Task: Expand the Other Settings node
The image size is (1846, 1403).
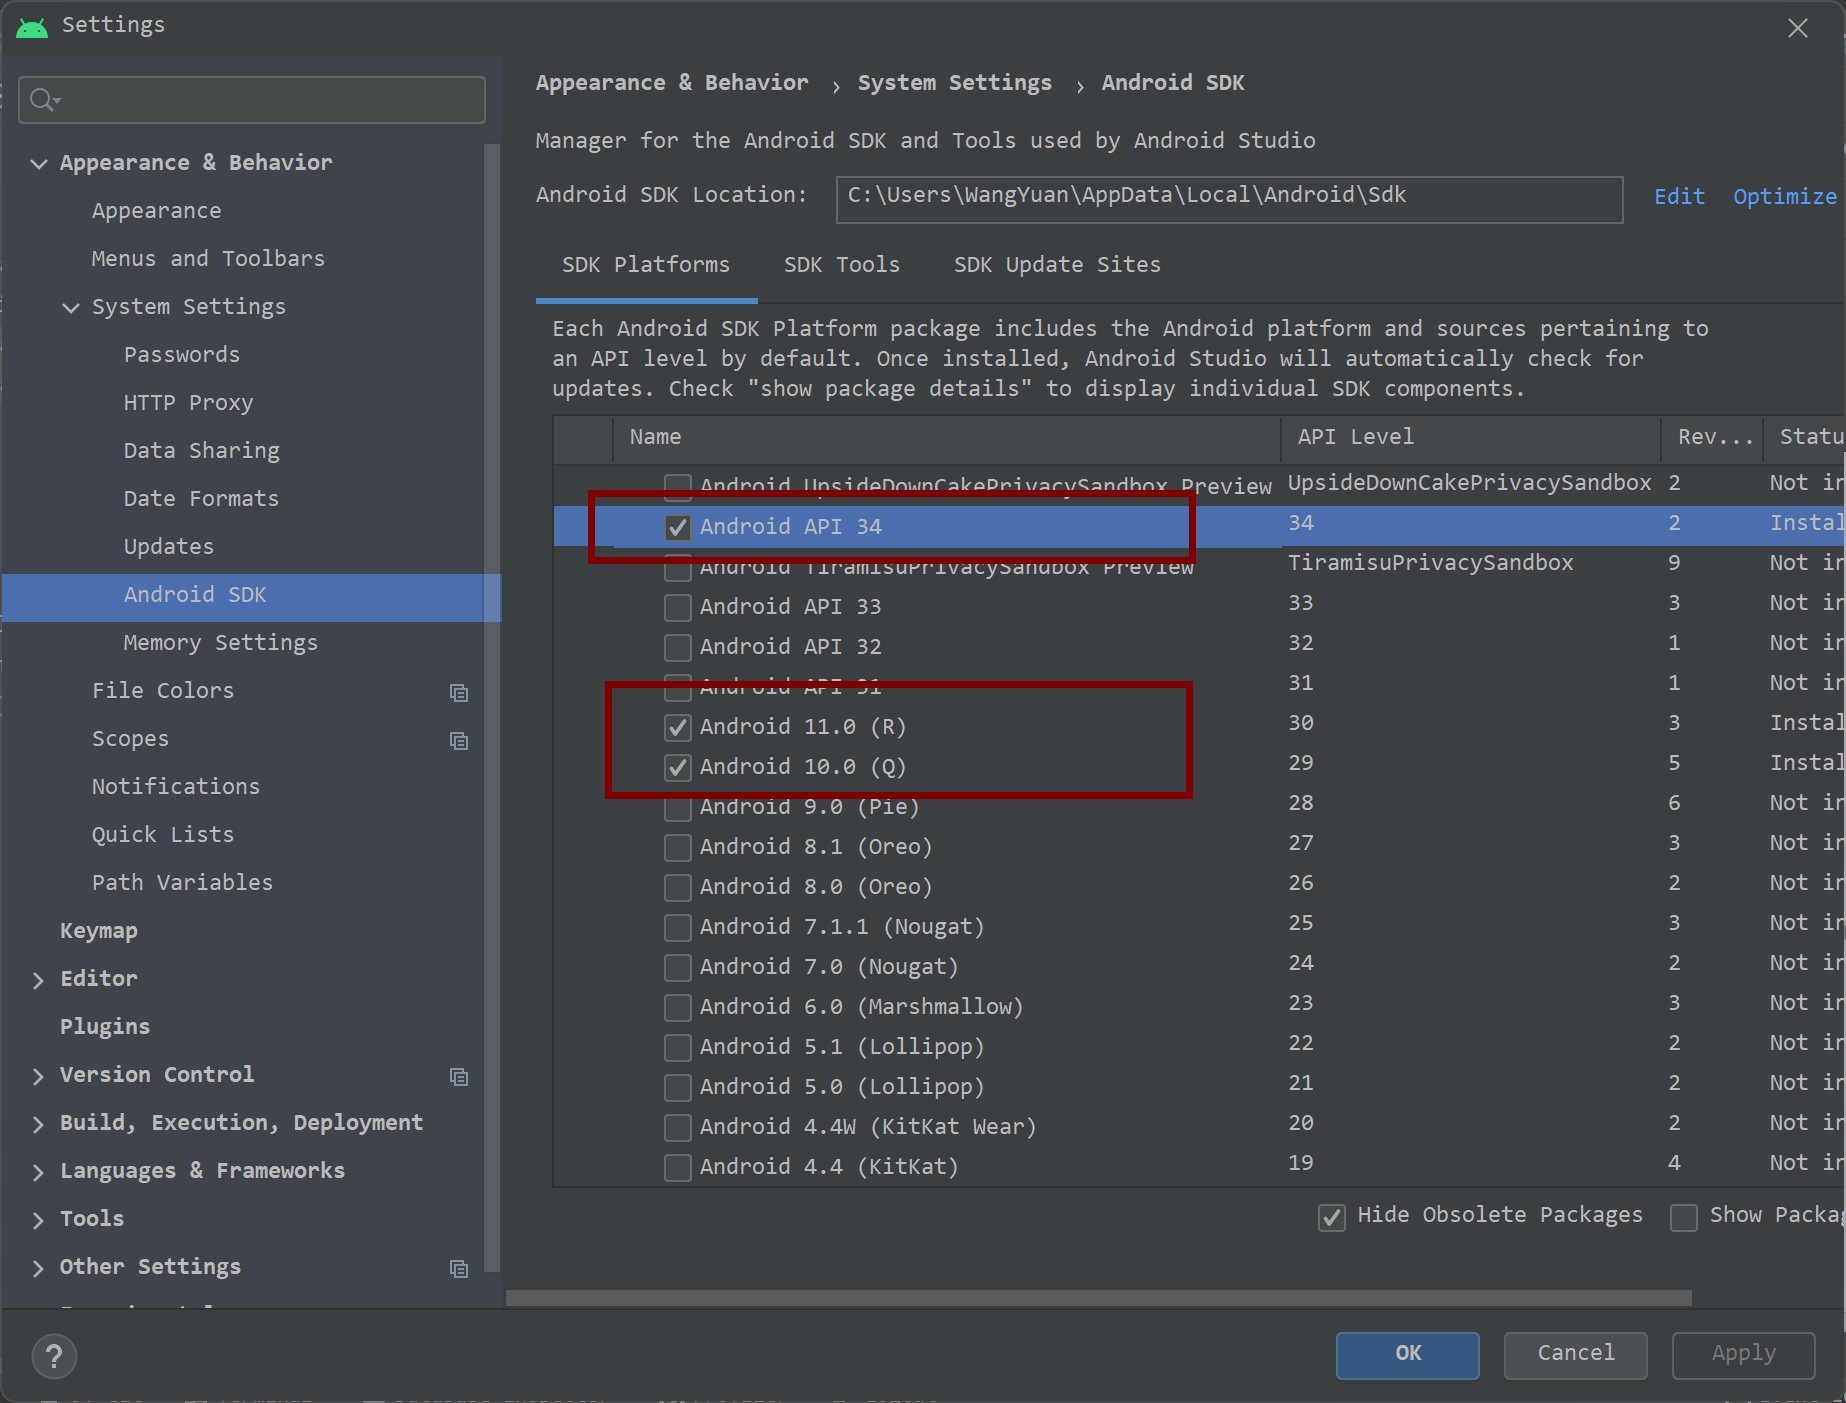Action: (39, 1267)
